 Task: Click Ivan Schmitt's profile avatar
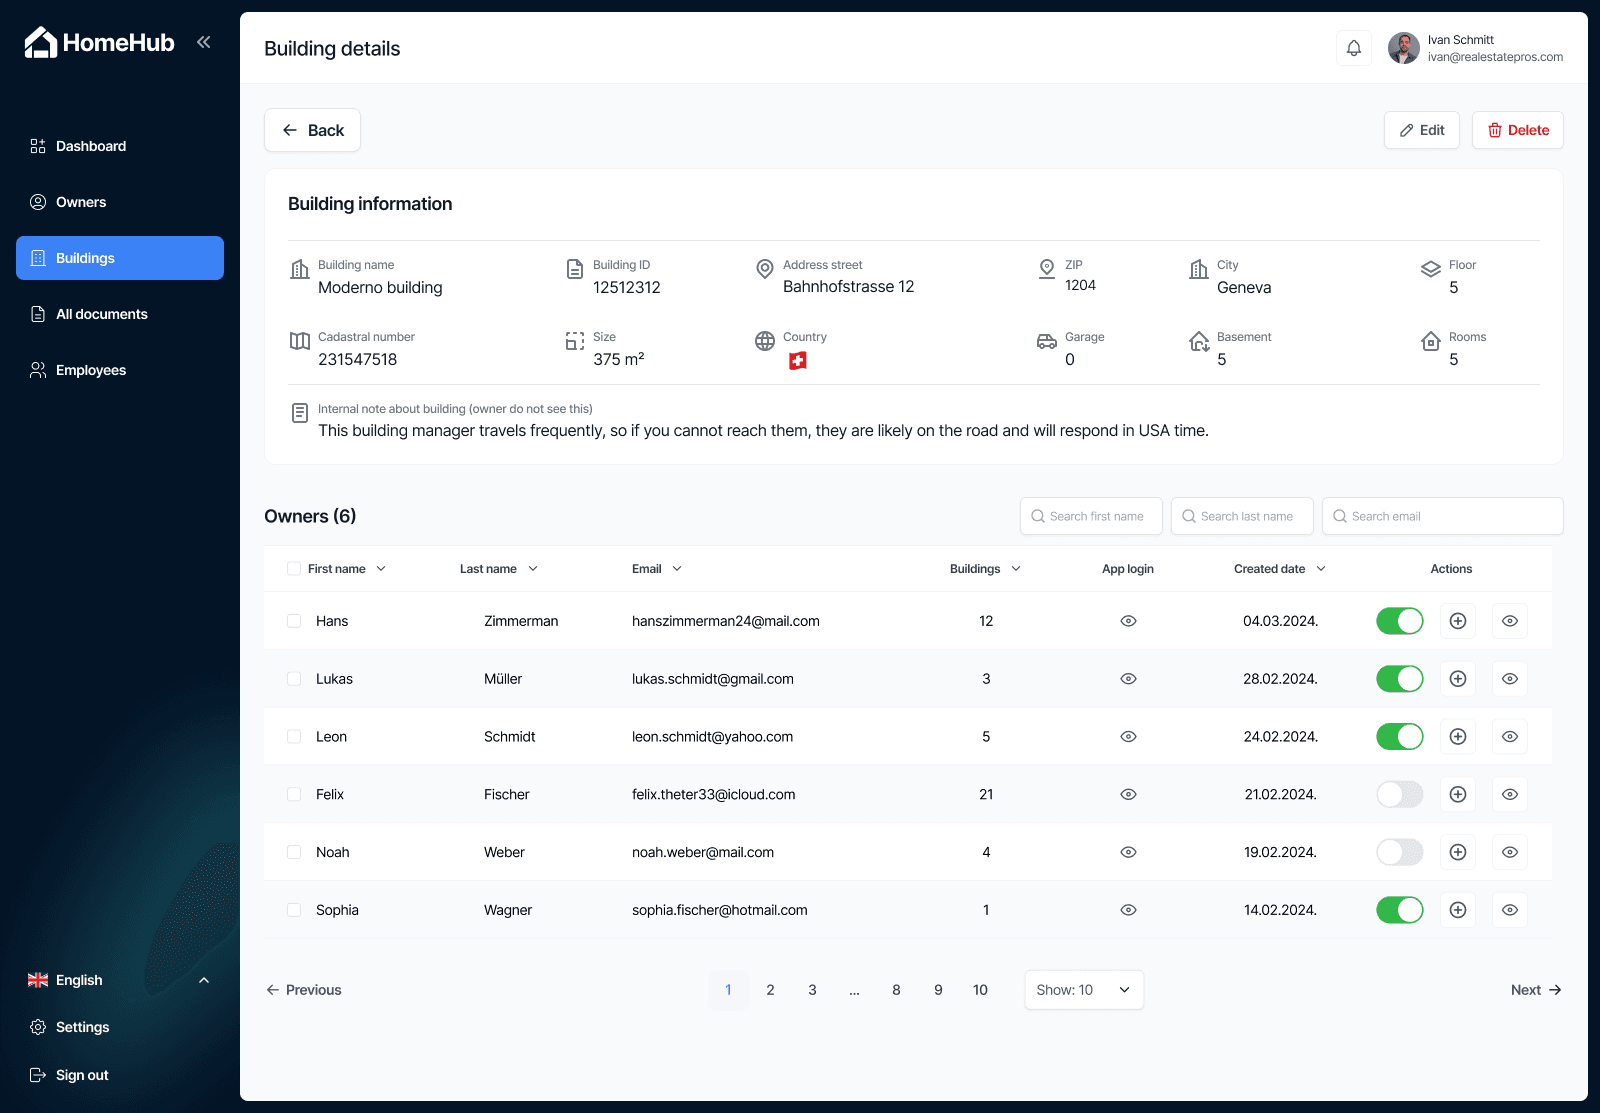(x=1404, y=48)
